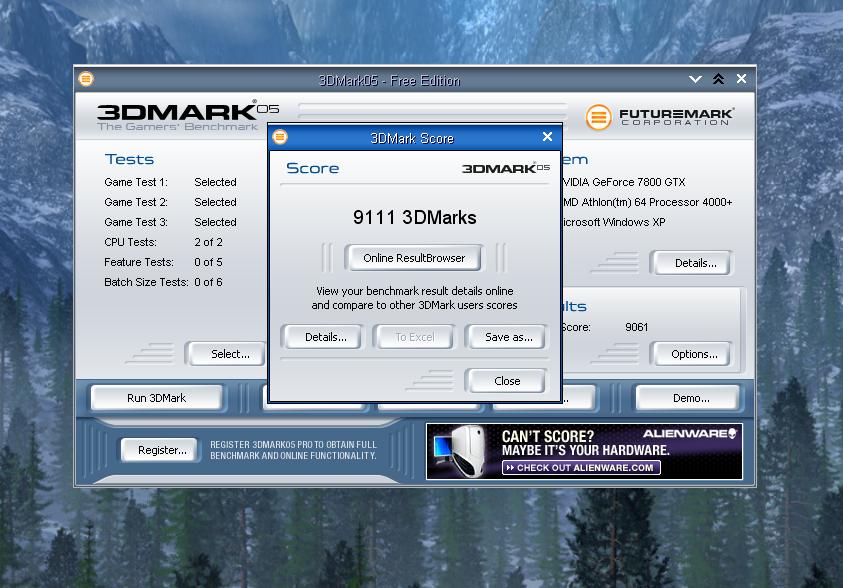Click Feature Tests: 0 of 5 row
Viewport: 843px width, 588px height.
(x=163, y=262)
